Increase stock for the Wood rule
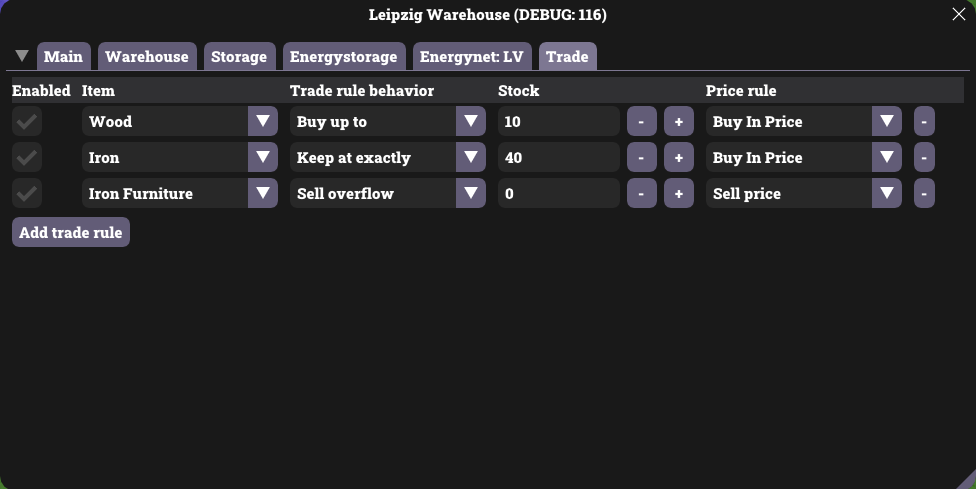Viewport: 976px width, 489px height. pos(678,122)
